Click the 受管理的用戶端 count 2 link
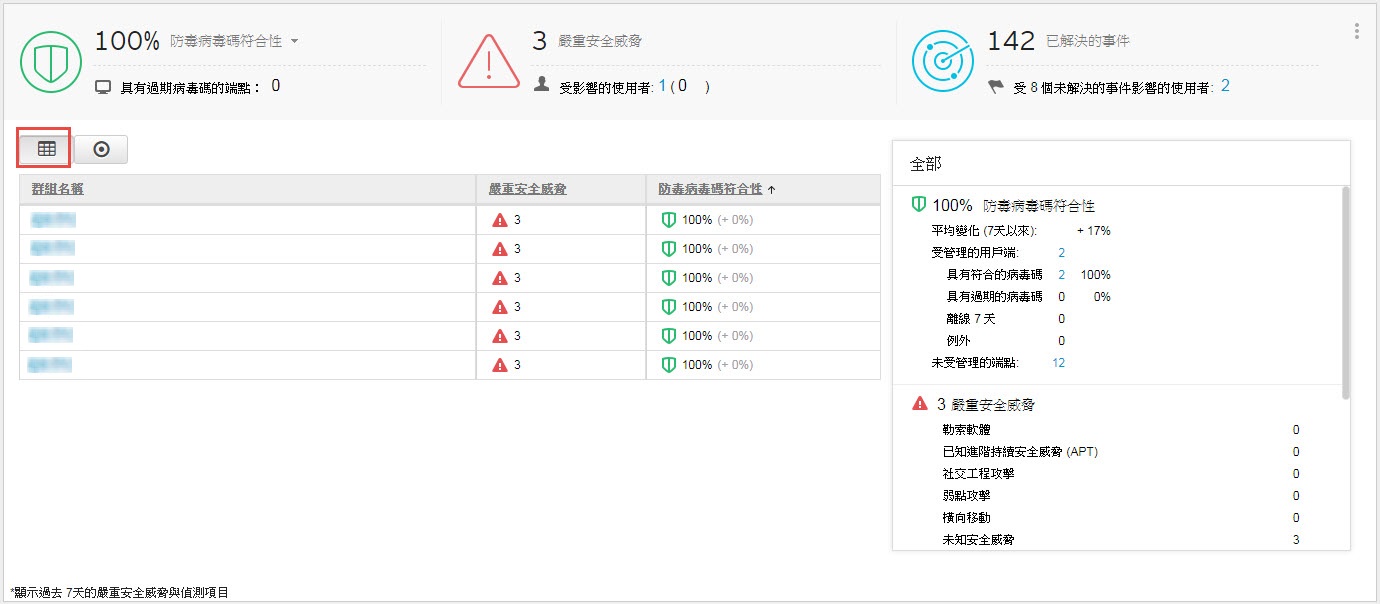 (x=1061, y=253)
